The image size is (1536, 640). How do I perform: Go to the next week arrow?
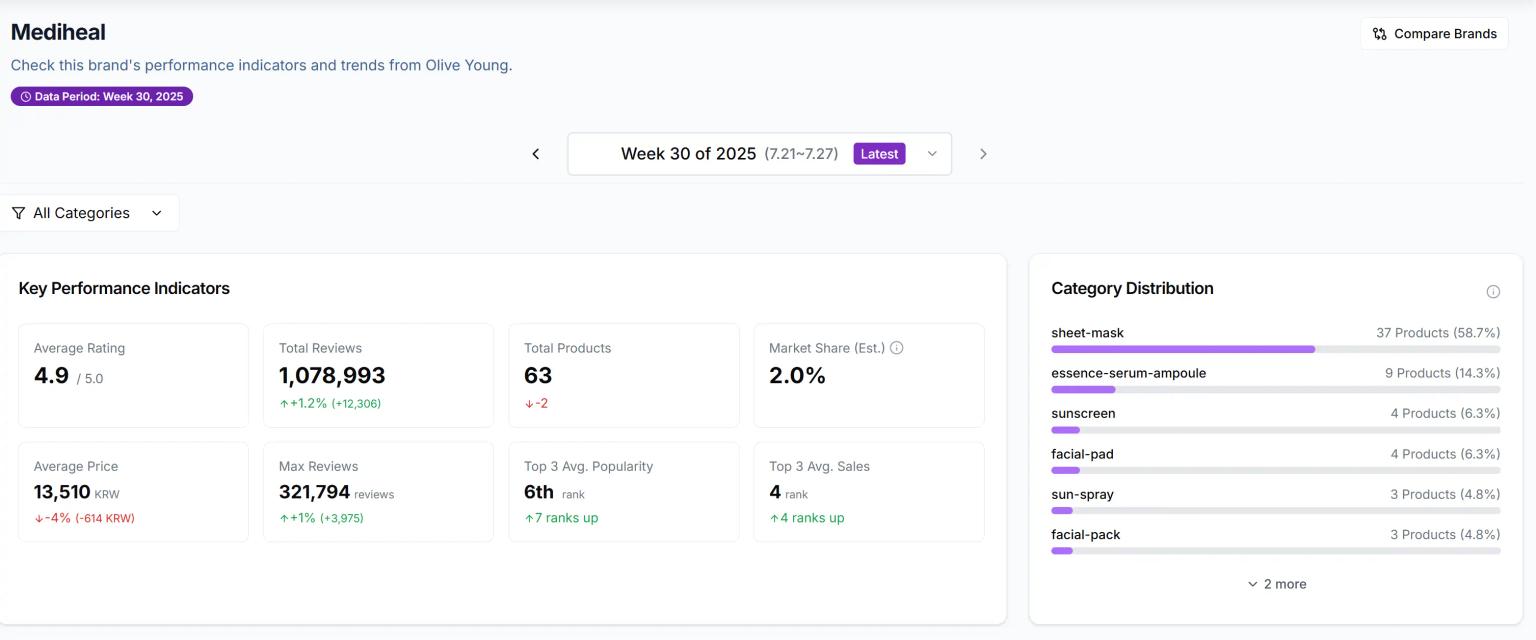coord(983,154)
